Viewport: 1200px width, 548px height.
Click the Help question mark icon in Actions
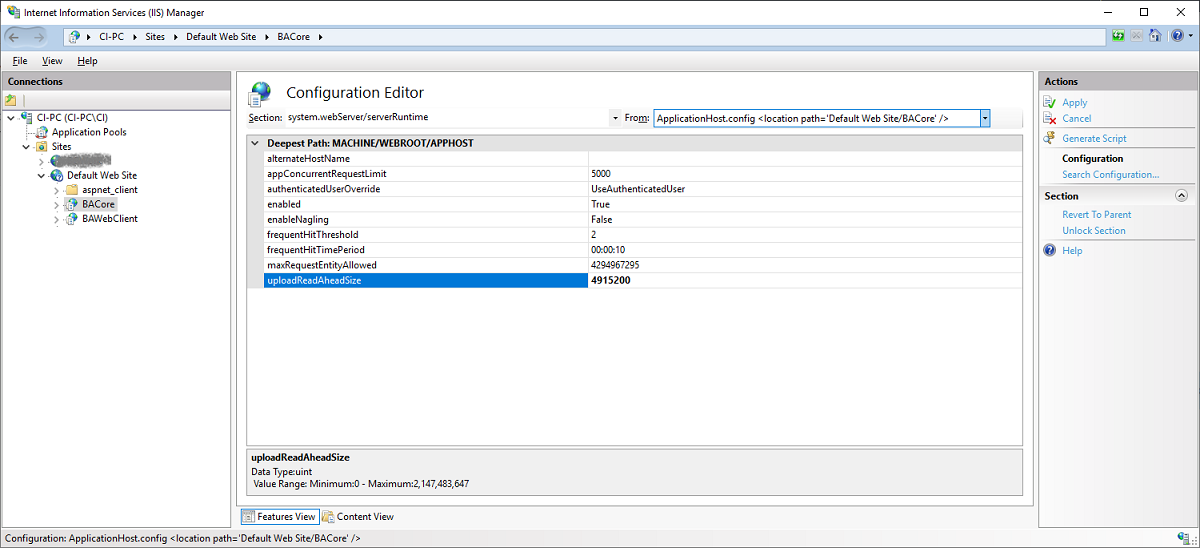coord(1049,250)
